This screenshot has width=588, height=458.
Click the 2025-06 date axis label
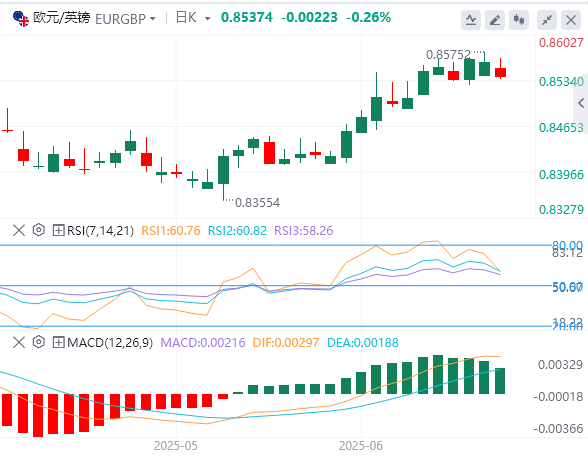click(361, 446)
